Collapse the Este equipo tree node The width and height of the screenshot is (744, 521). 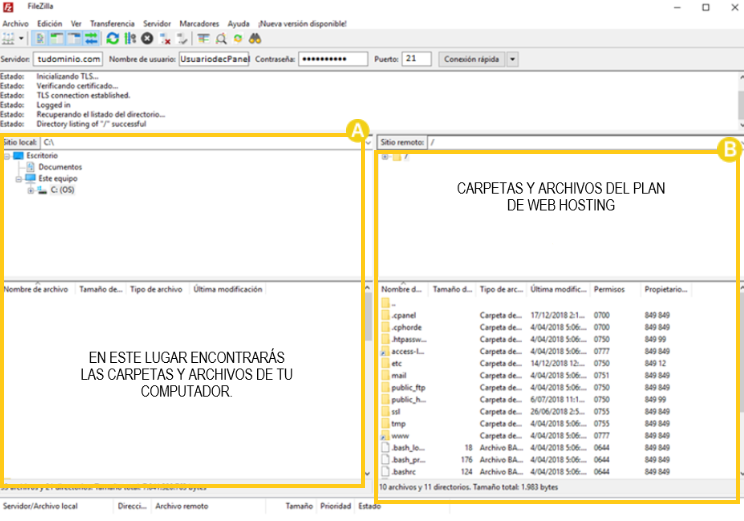[19, 179]
